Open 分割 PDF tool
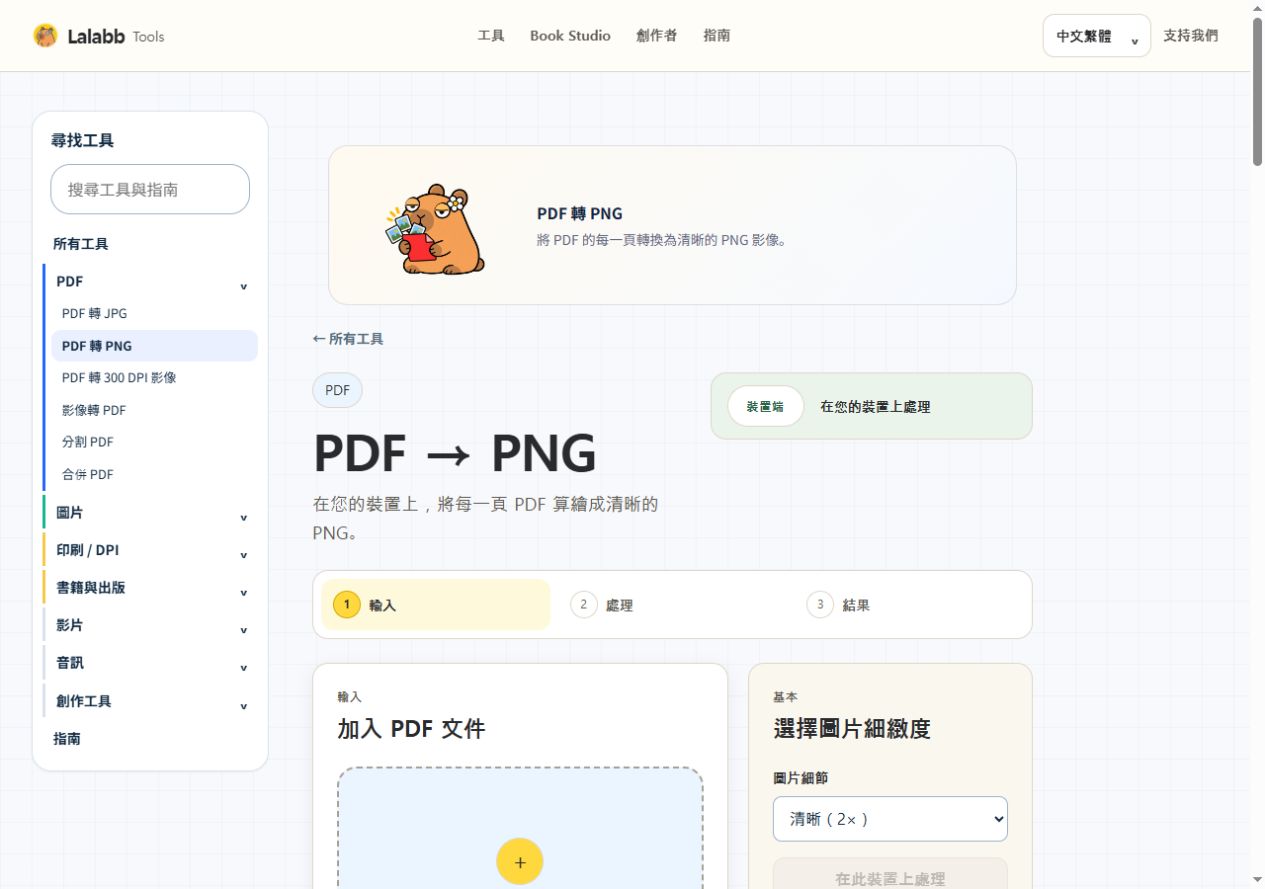The height and width of the screenshot is (889, 1265). click(88, 442)
